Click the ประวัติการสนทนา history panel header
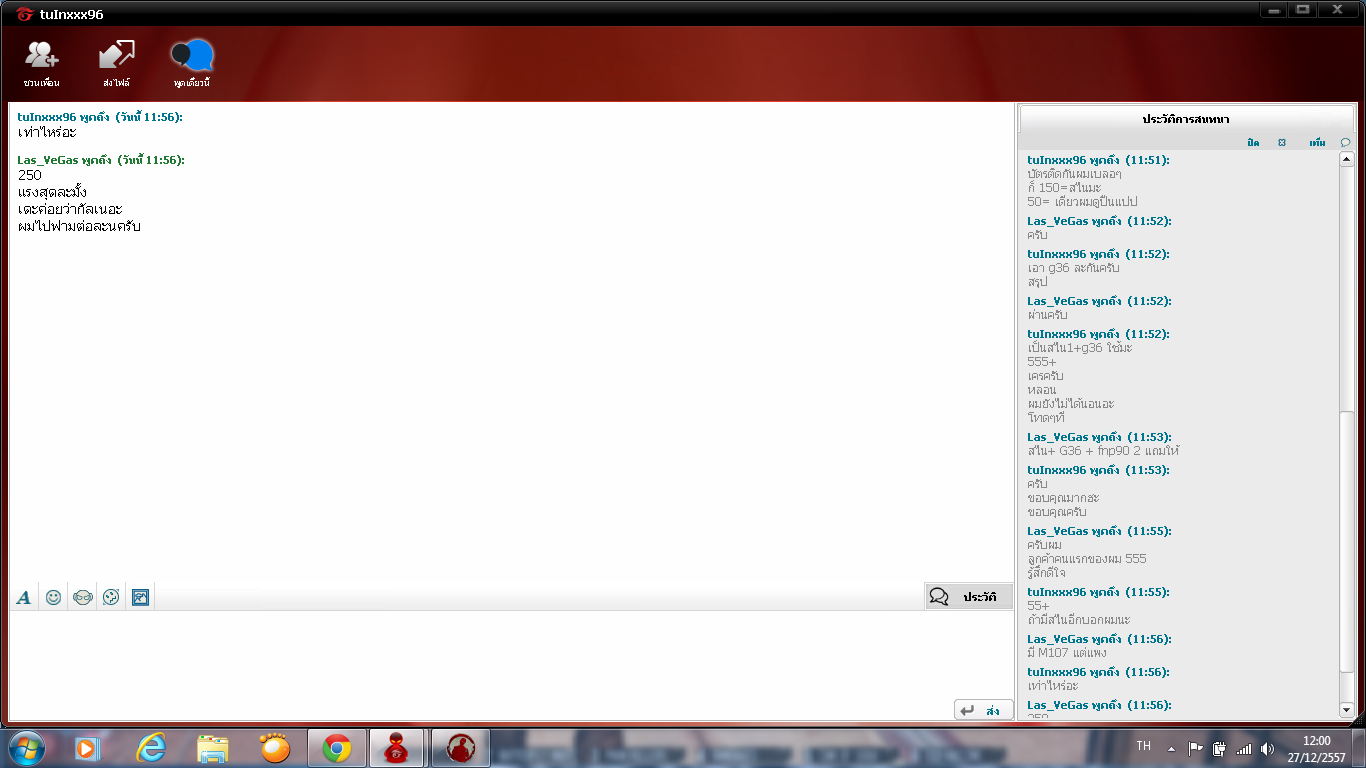This screenshot has width=1366, height=768. click(x=1186, y=119)
